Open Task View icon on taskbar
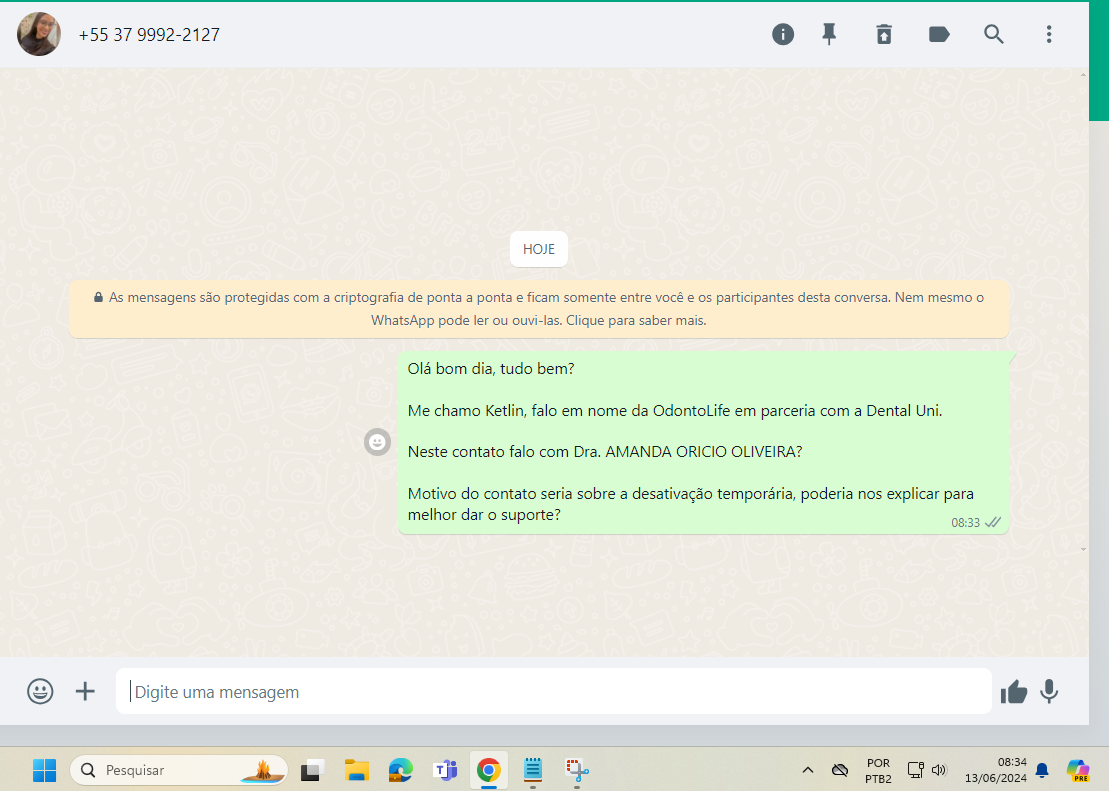Screen dimensions: 1109x791 (x=312, y=770)
